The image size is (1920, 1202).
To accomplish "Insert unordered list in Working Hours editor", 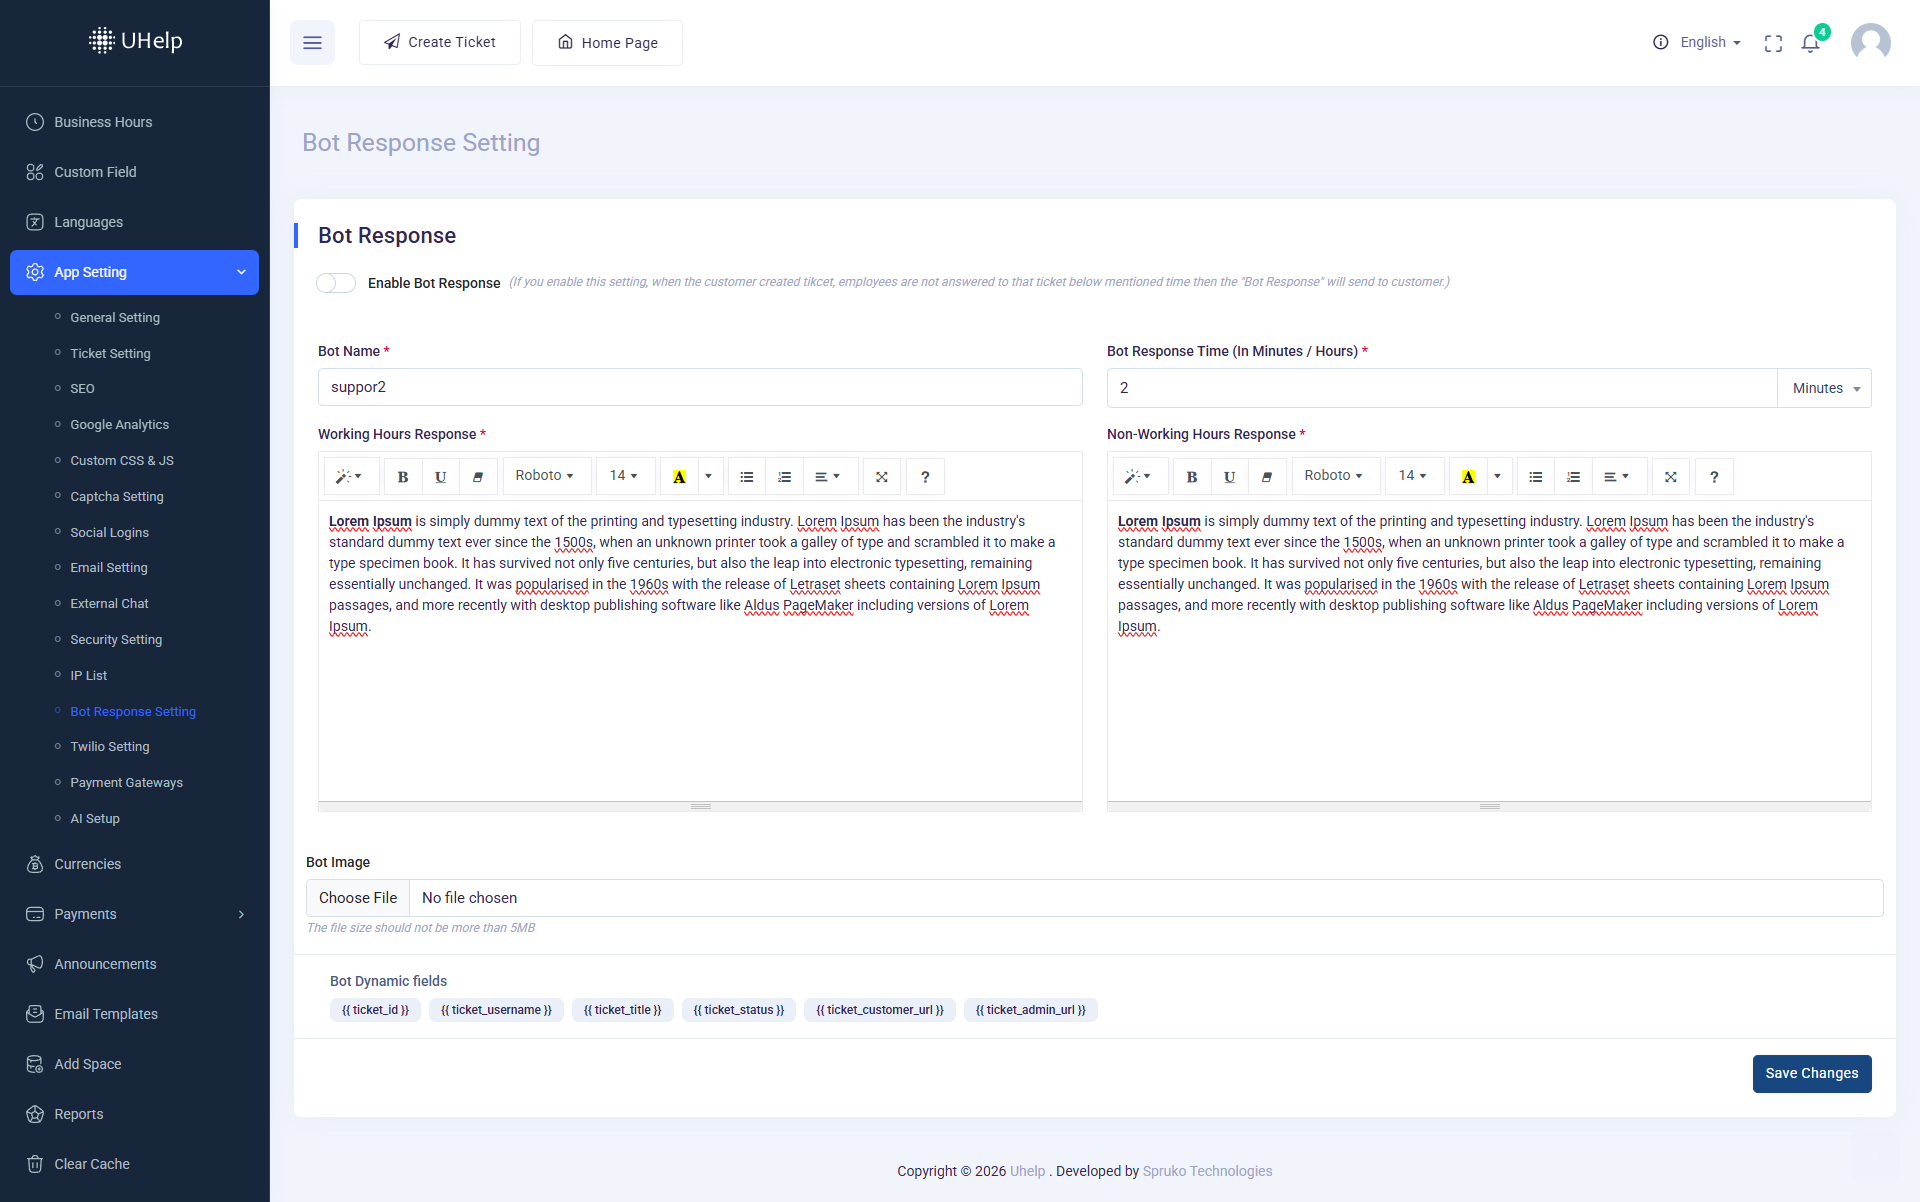I will 746,477.
